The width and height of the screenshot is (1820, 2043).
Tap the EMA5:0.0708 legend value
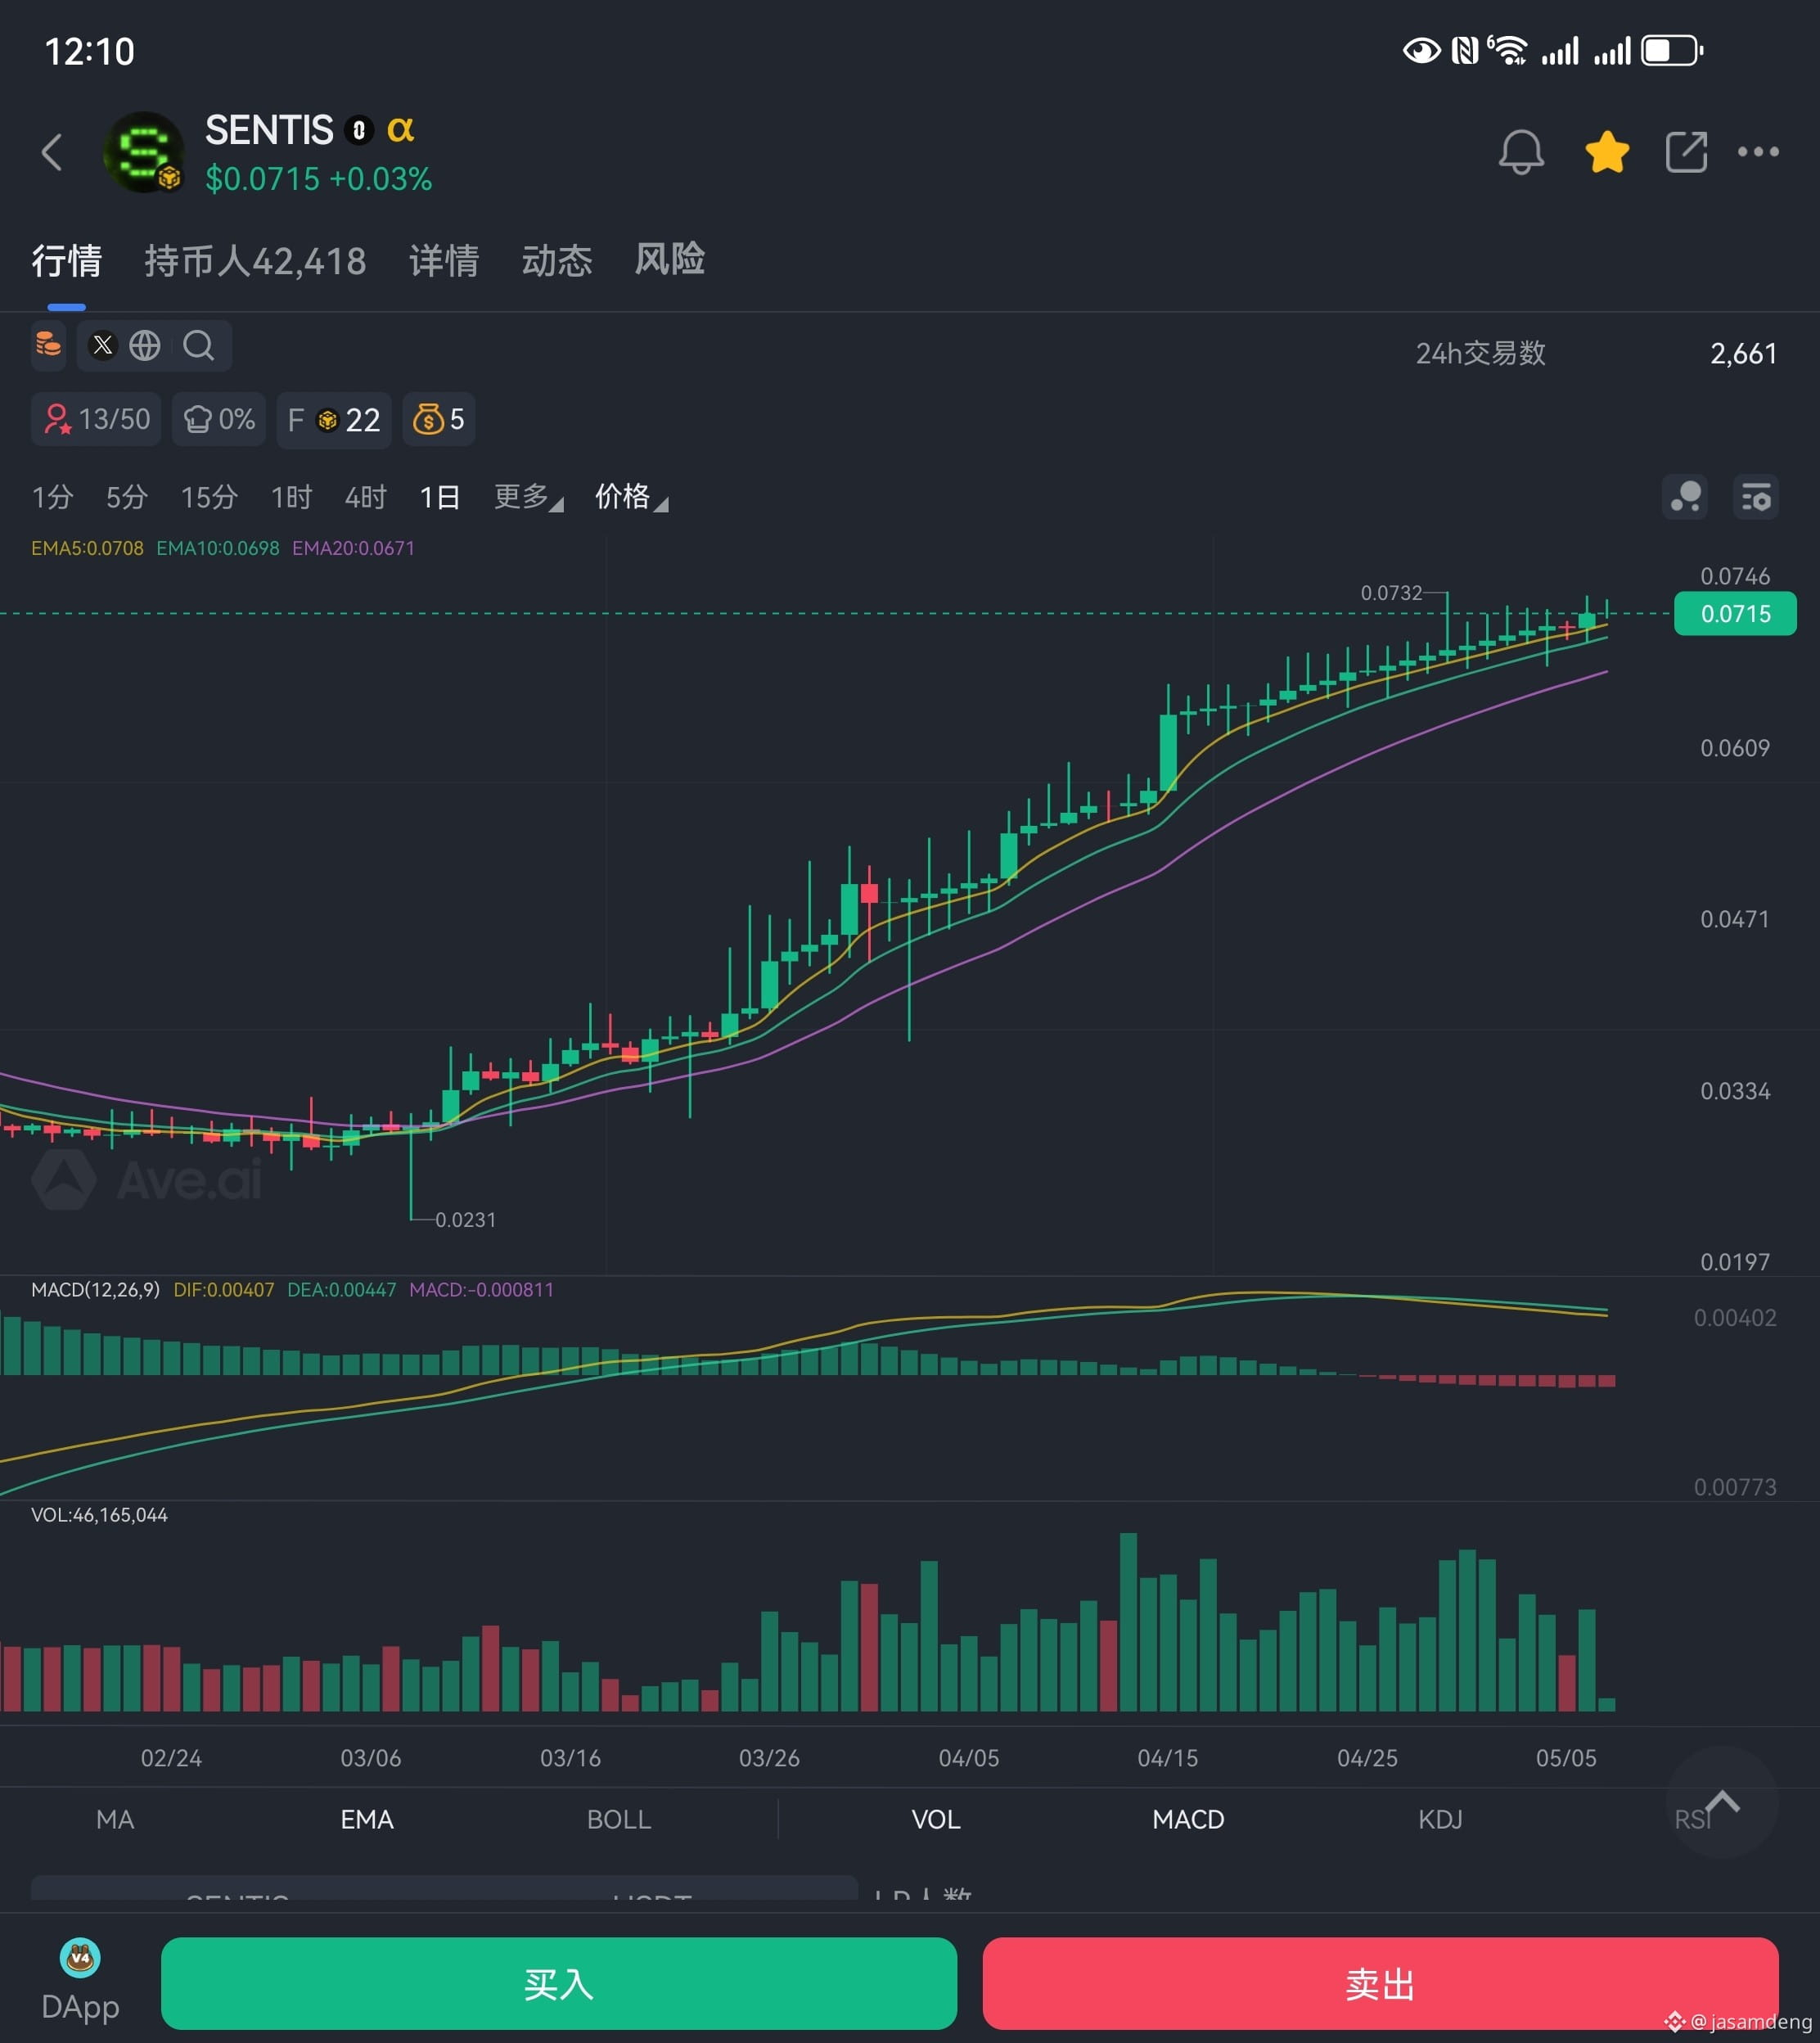[x=87, y=548]
